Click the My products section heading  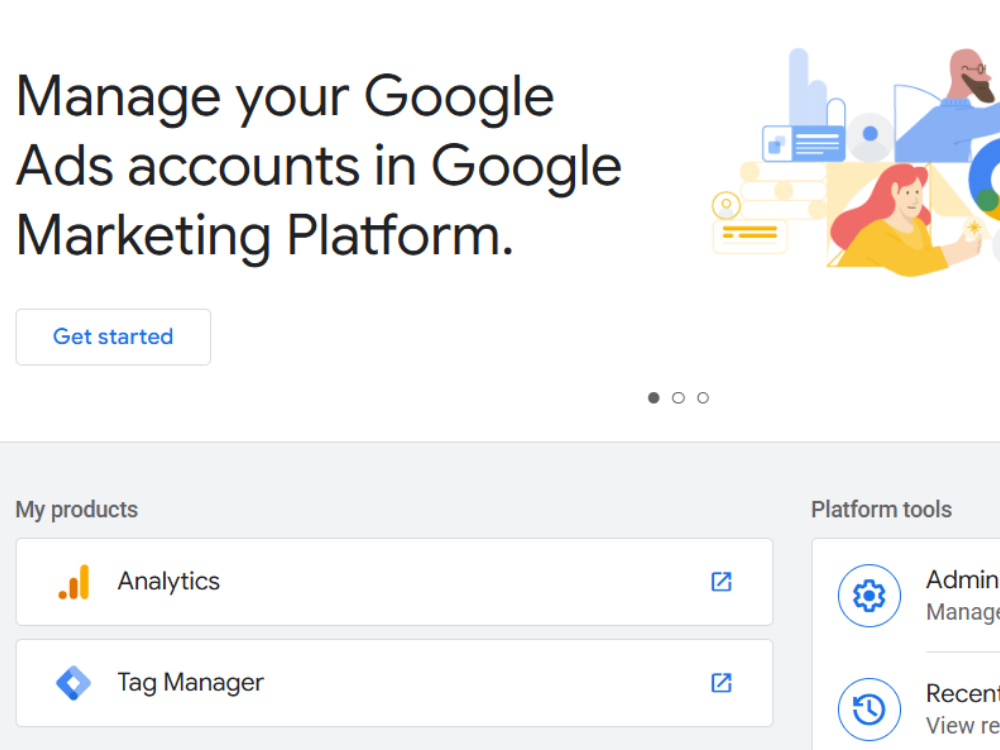coord(77,510)
